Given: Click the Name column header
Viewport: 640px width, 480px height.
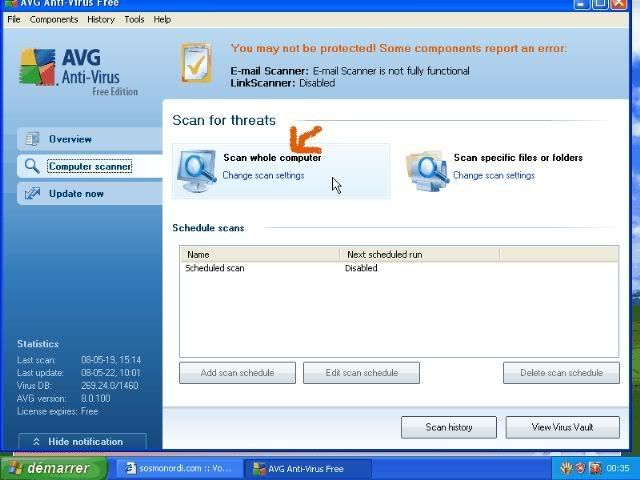Looking at the screenshot, I should 260,255.
